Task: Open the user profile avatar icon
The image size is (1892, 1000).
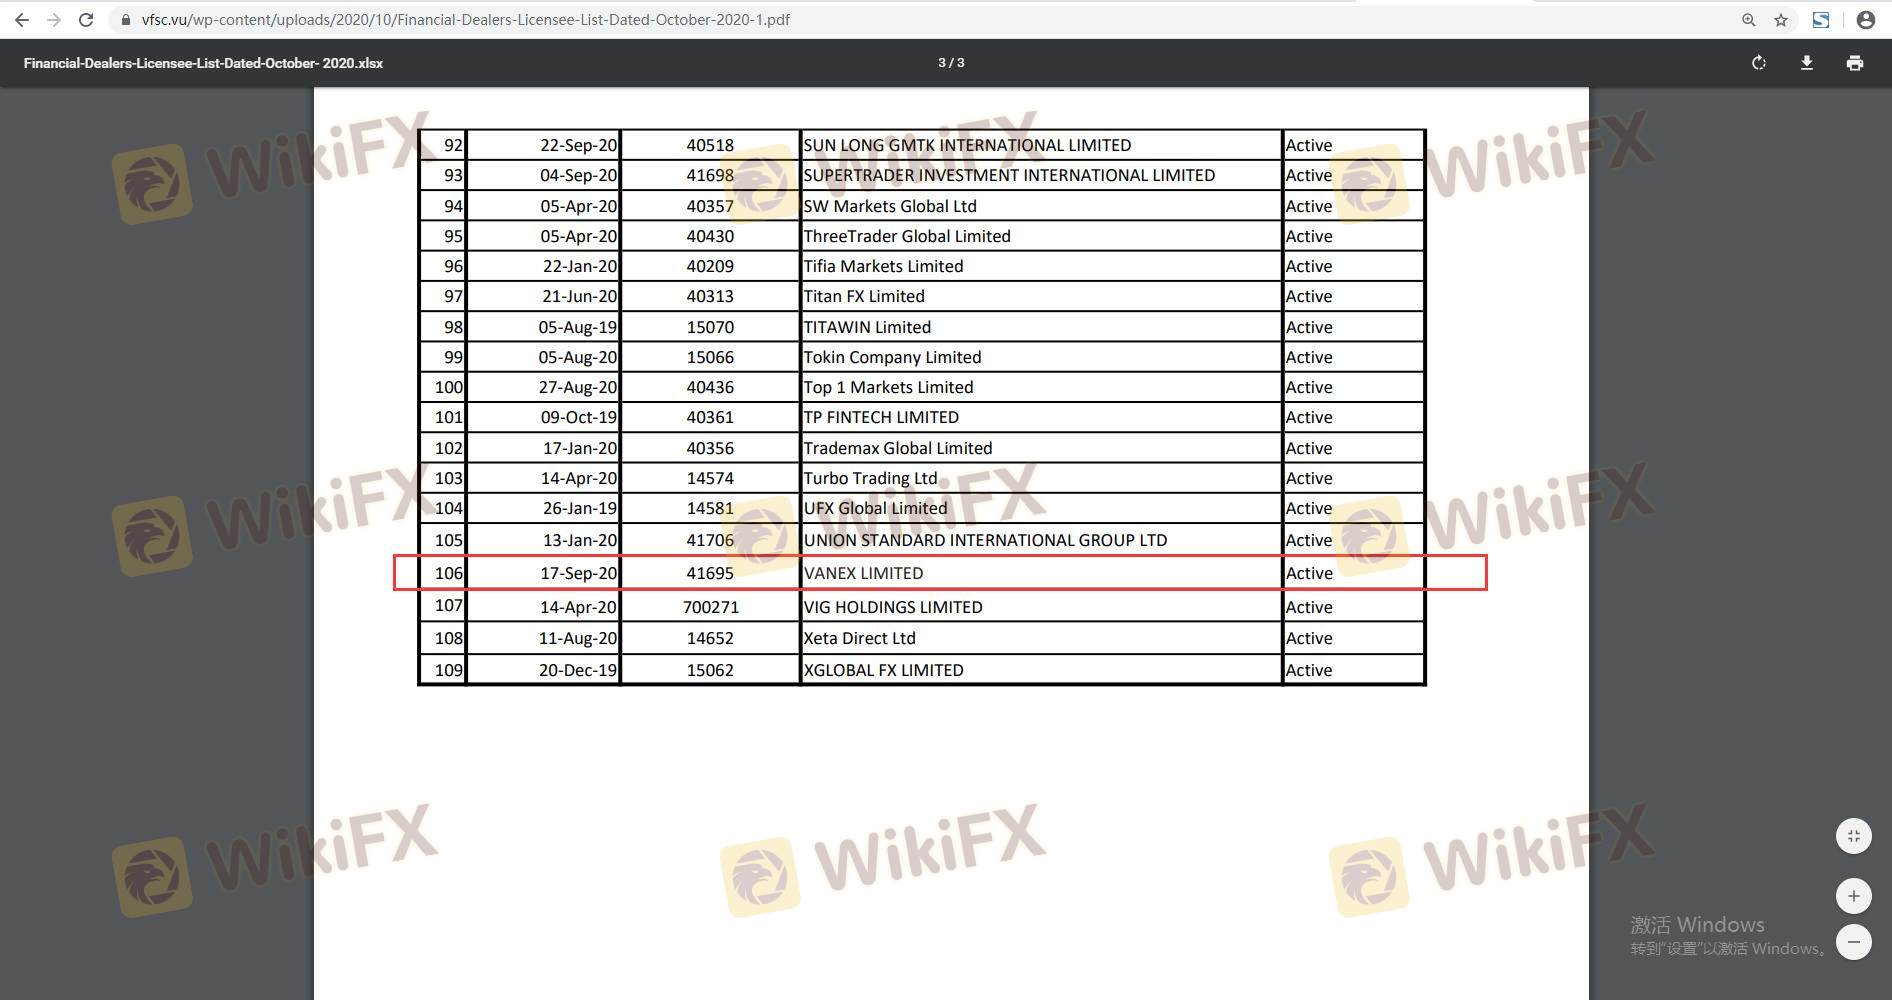Action: 1865,20
